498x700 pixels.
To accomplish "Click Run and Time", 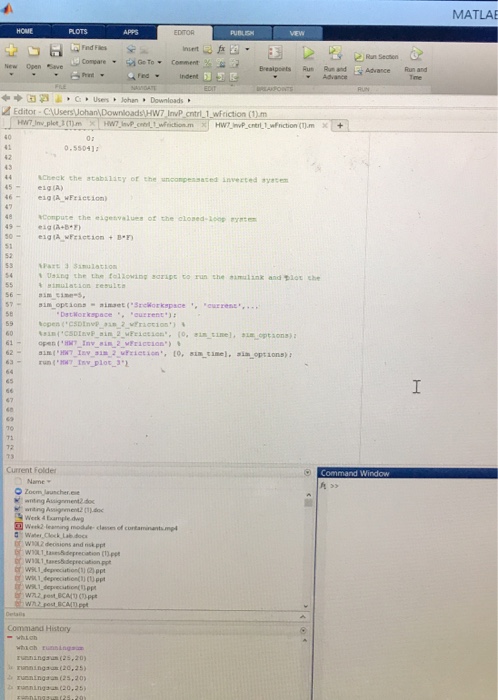I will point(415,63).
